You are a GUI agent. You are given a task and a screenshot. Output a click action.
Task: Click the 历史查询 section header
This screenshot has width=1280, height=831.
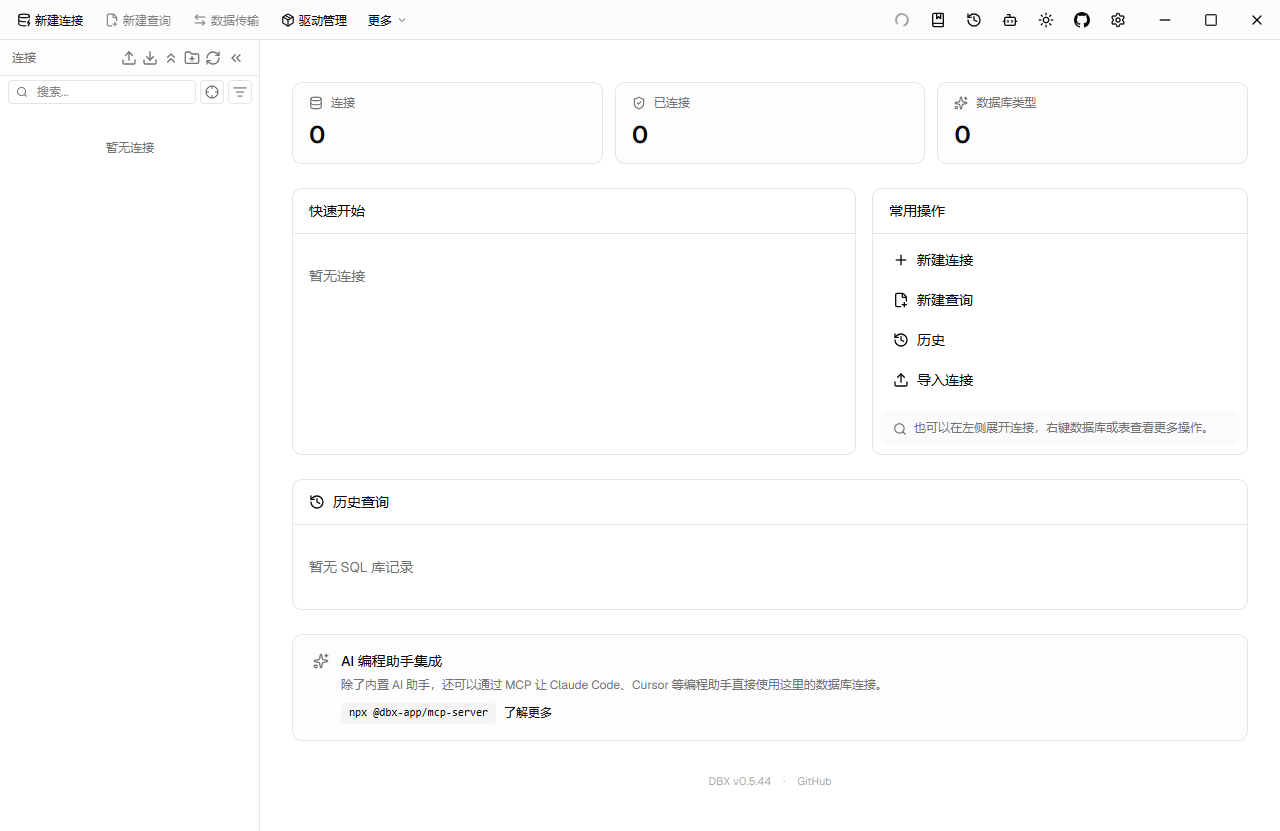(770, 502)
